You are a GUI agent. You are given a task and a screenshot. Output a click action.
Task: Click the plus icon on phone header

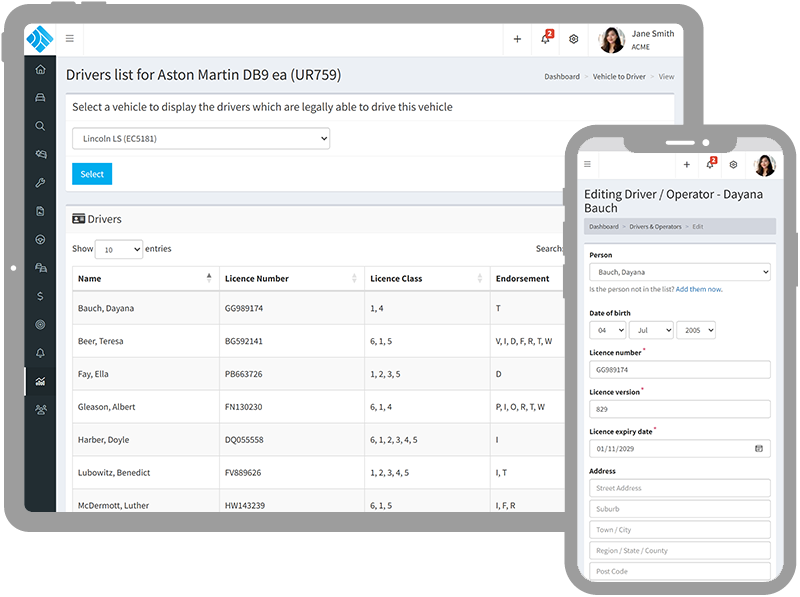click(687, 164)
